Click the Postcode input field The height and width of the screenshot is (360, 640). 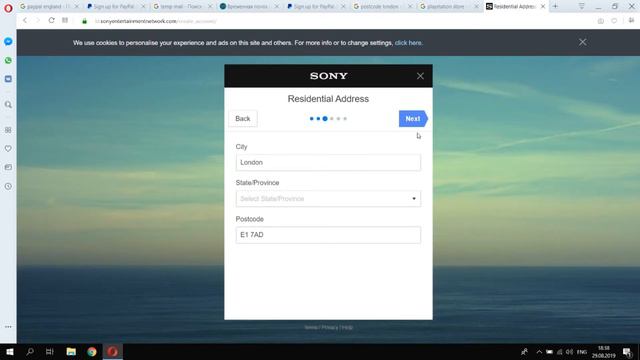point(328,235)
